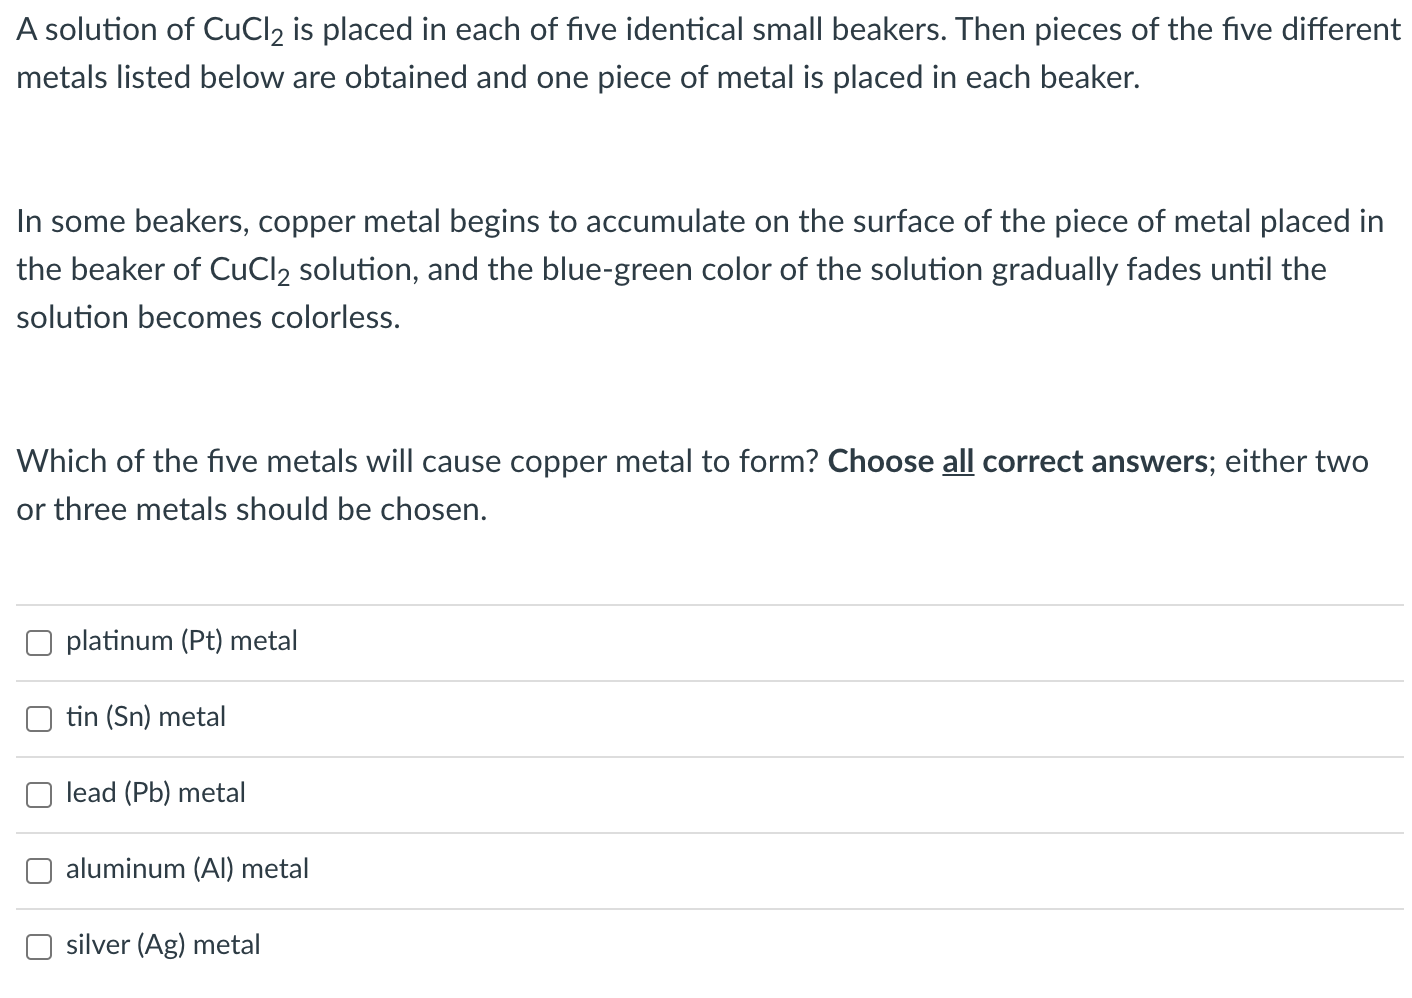Click the platinum (Pt) metal label text
This screenshot has width=1412, height=998.
[180, 641]
